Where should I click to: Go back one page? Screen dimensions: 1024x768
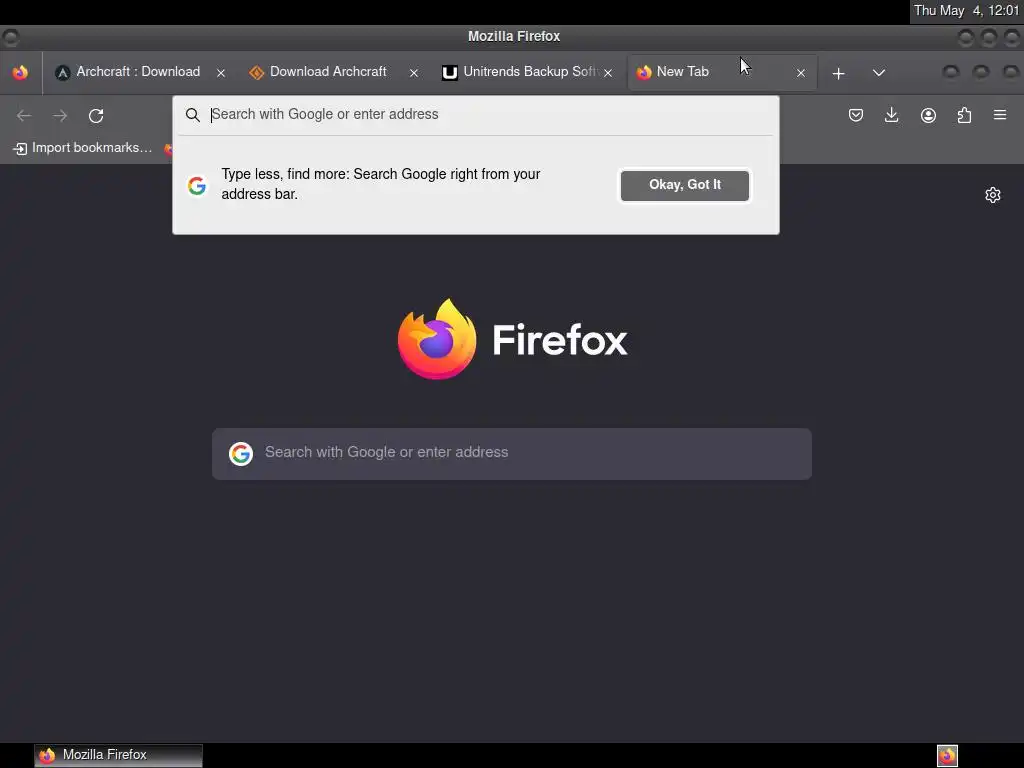click(x=24, y=116)
